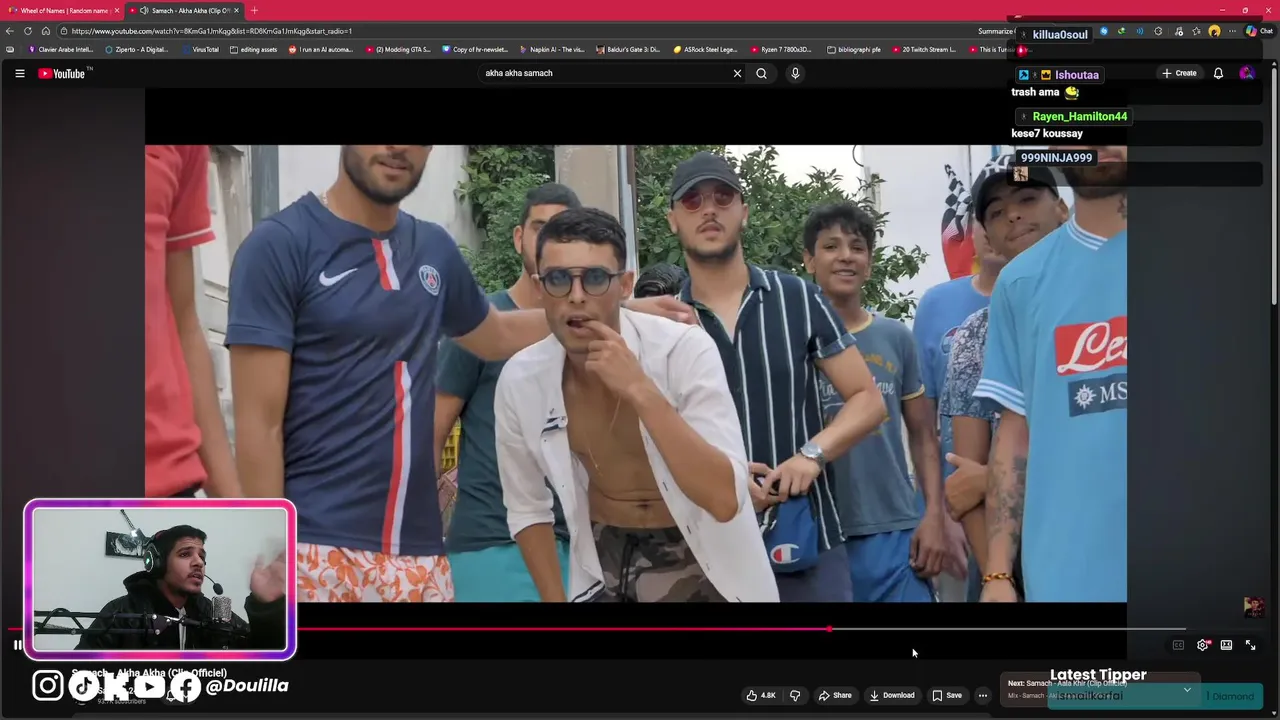Click the tab audio speaker icon
The height and width of the screenshot is (720, 1280).
click(x=144, y=10)
